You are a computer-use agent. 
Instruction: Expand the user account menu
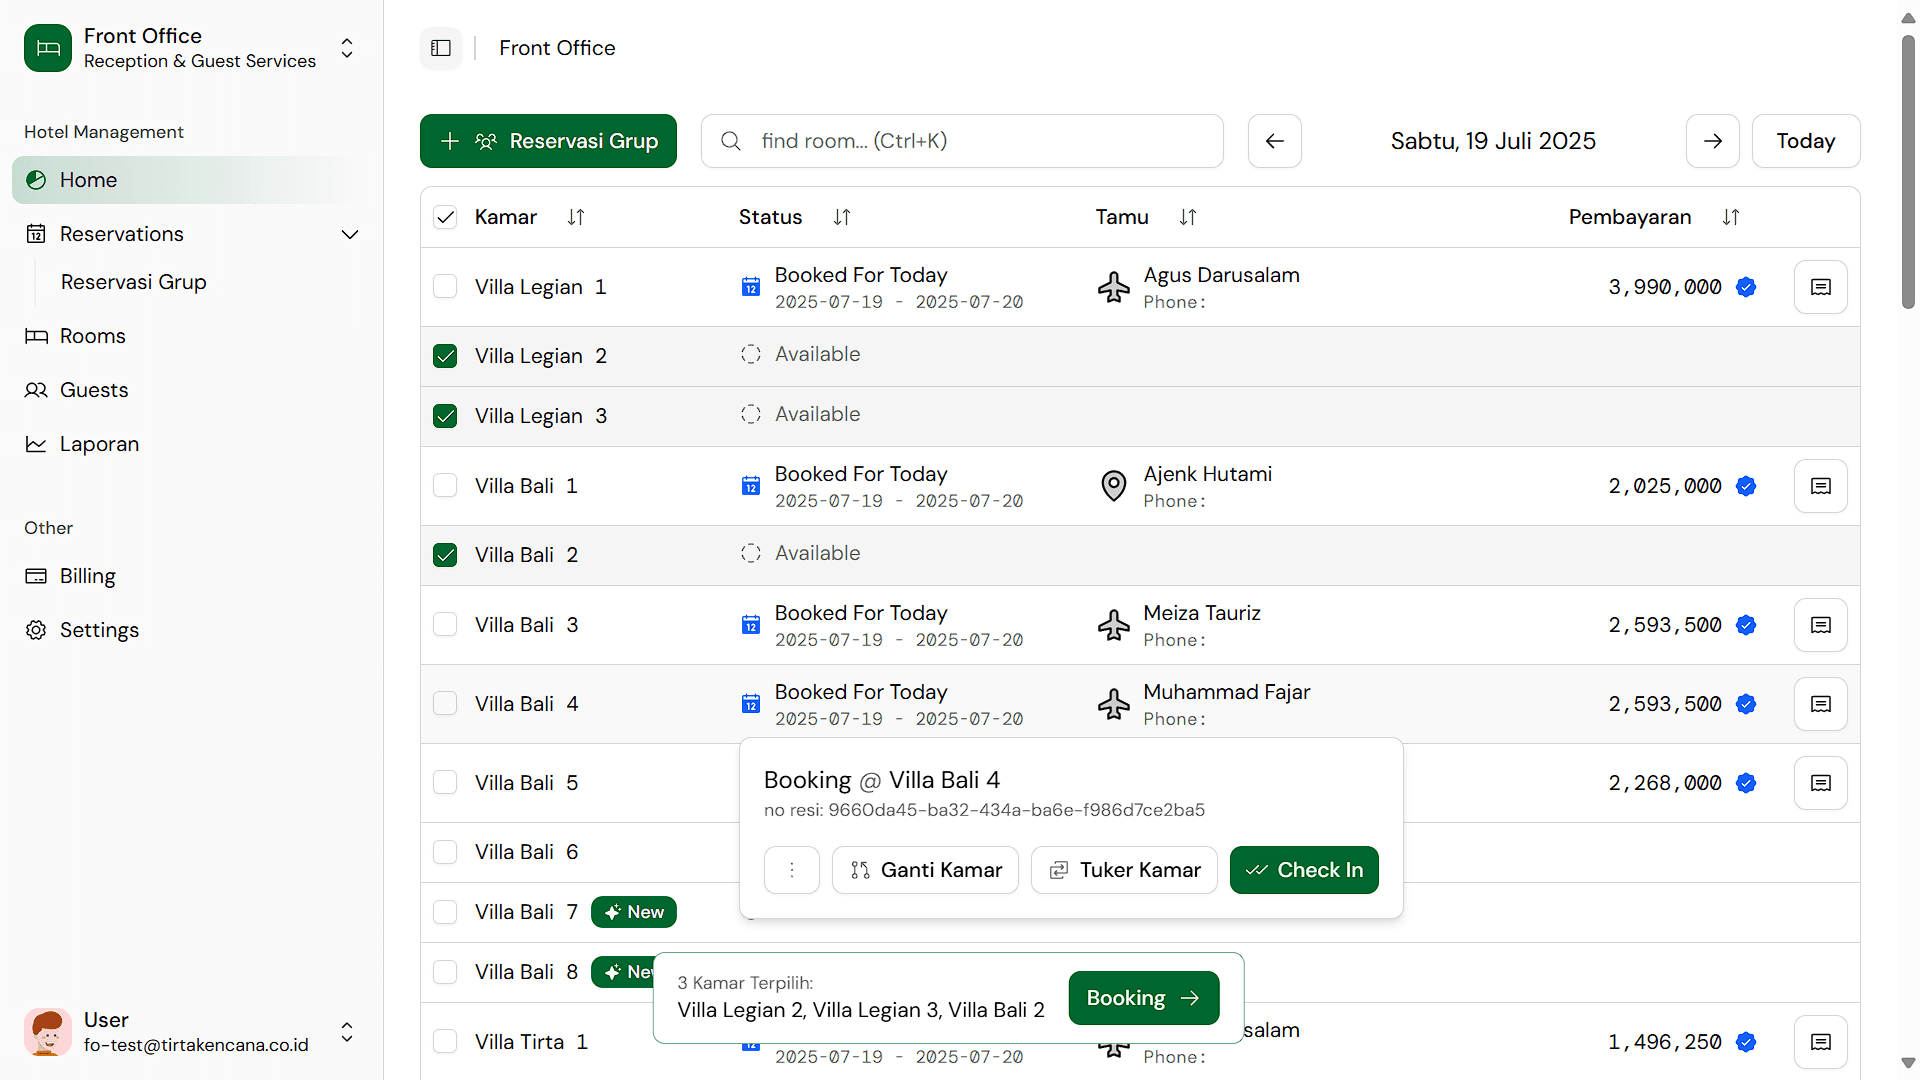pyautogui.click(x=347, y=1032)
